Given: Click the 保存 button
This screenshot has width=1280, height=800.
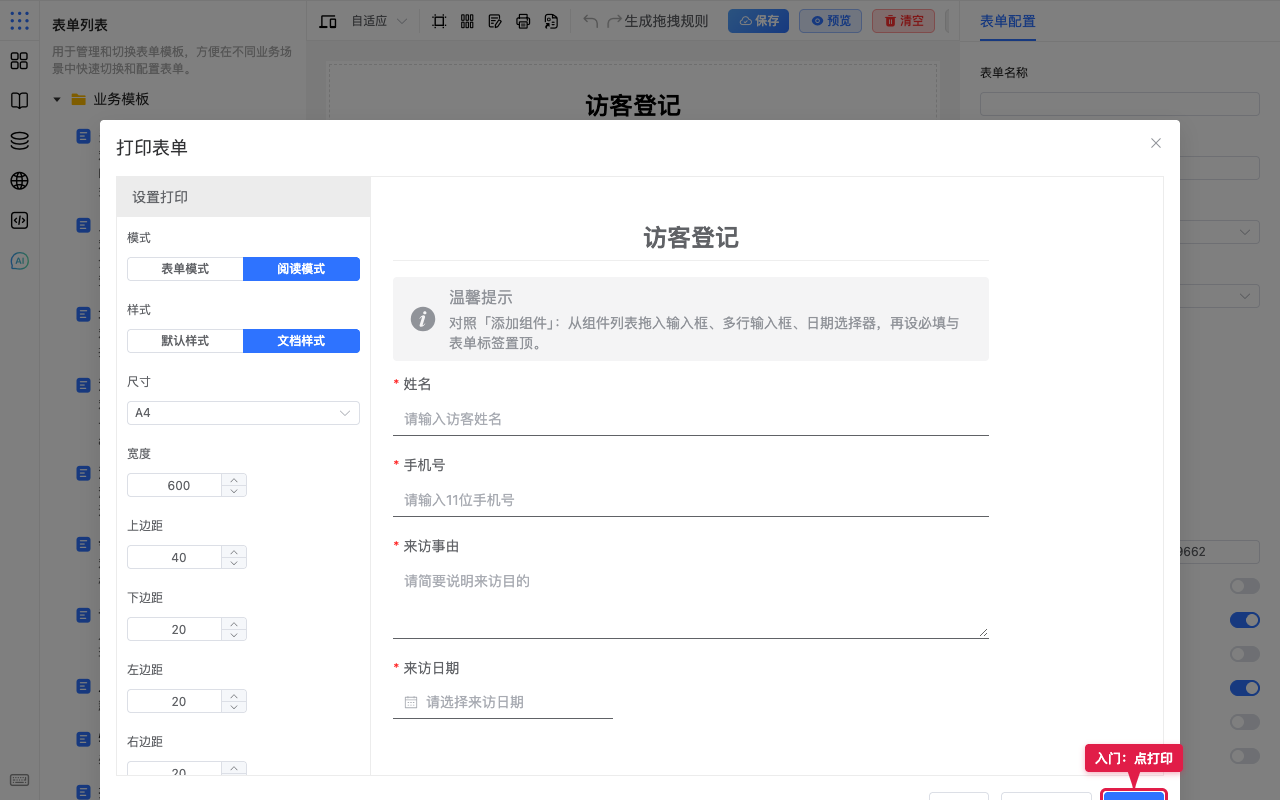Looking at the screenshot, I should 758,21.
